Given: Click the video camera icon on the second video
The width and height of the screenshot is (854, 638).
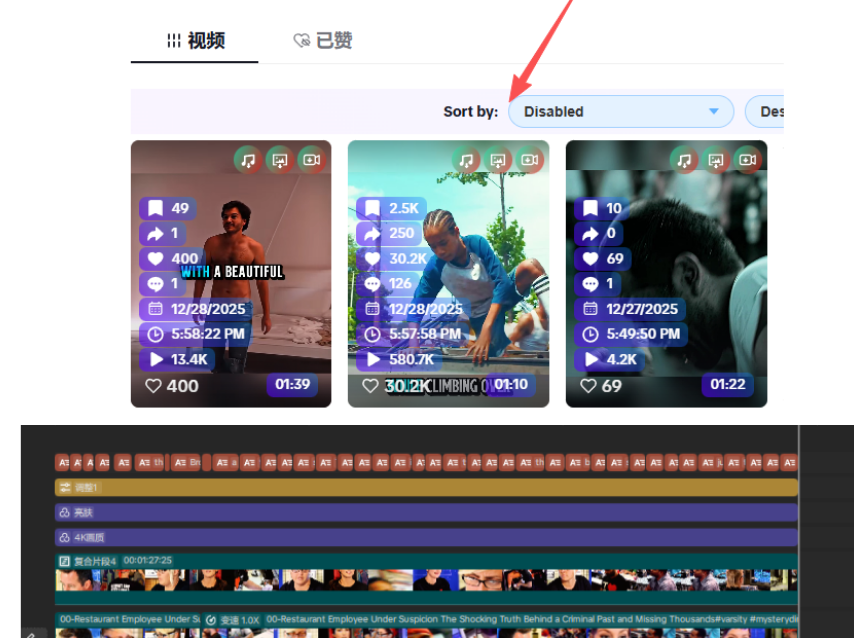Looking at the screenshot, I should click(529, 160).
